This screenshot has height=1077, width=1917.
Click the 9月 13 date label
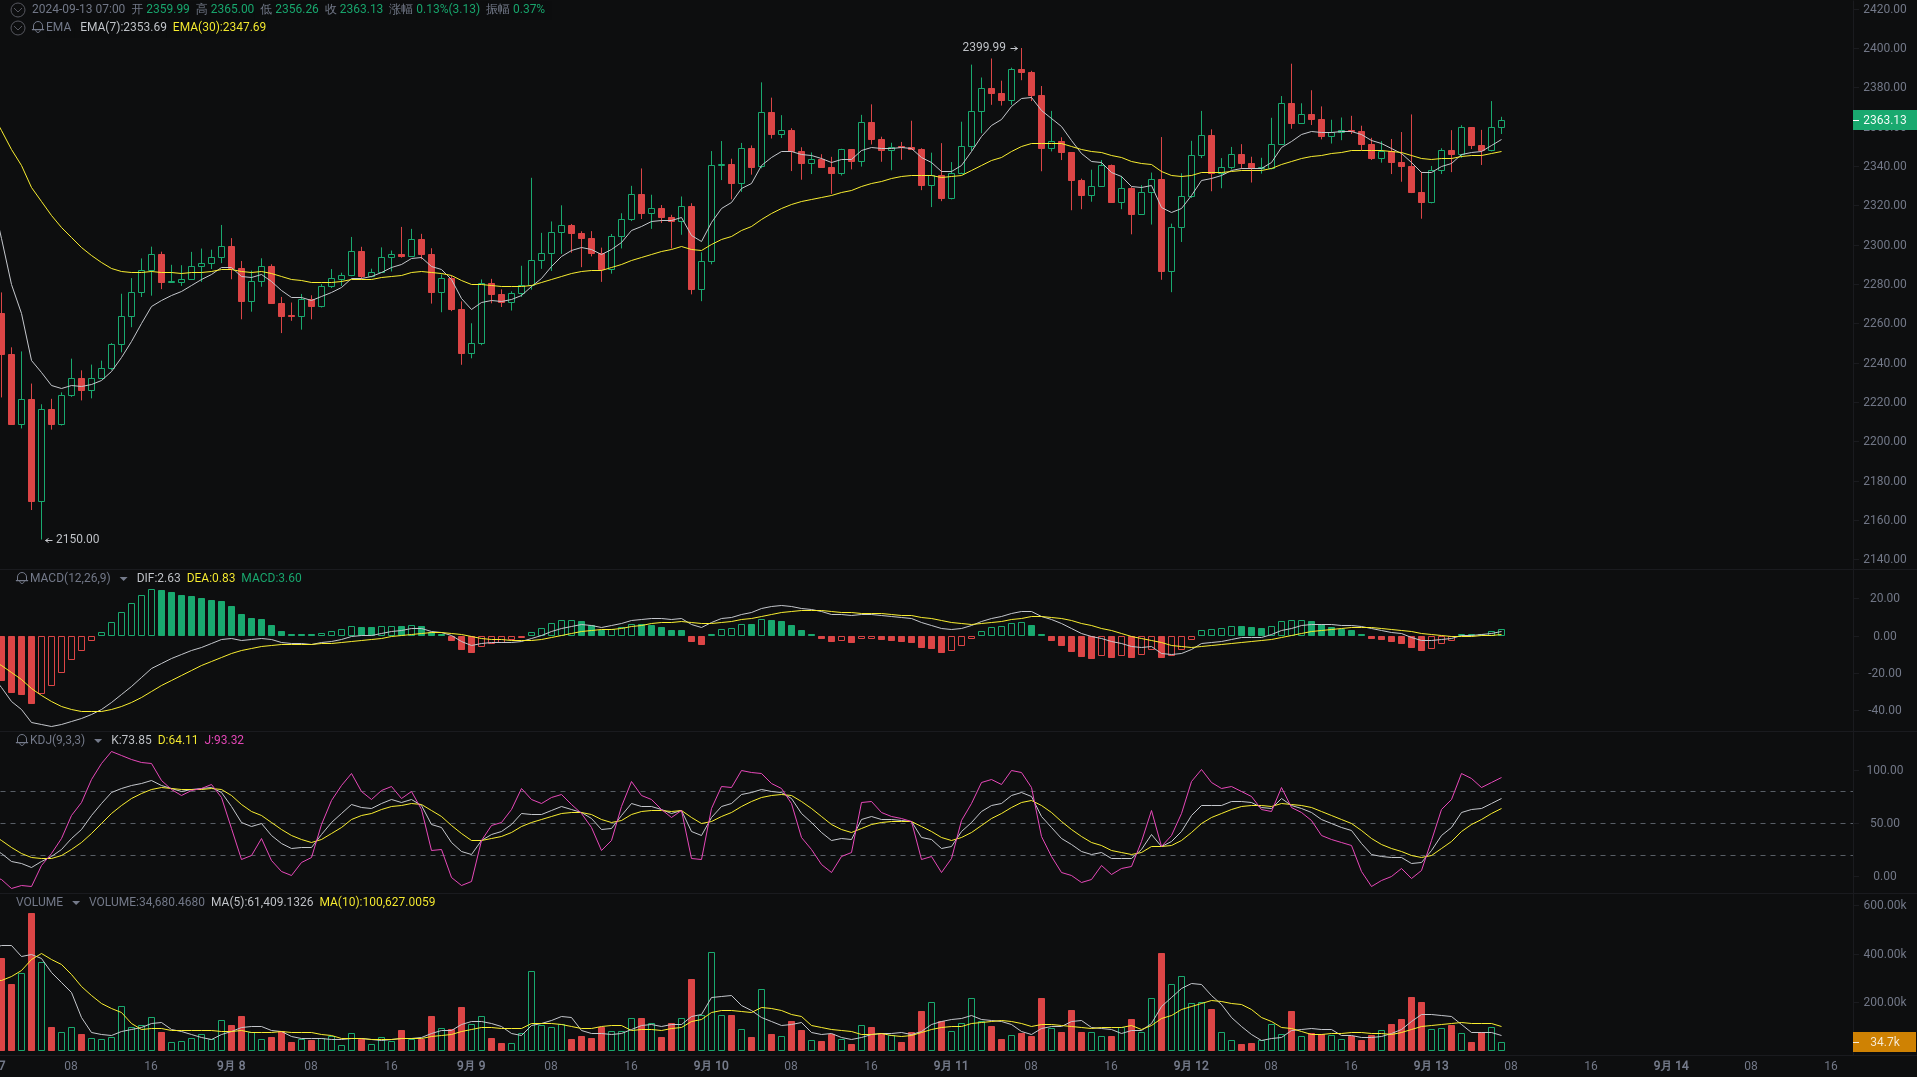(1431, 1066)
